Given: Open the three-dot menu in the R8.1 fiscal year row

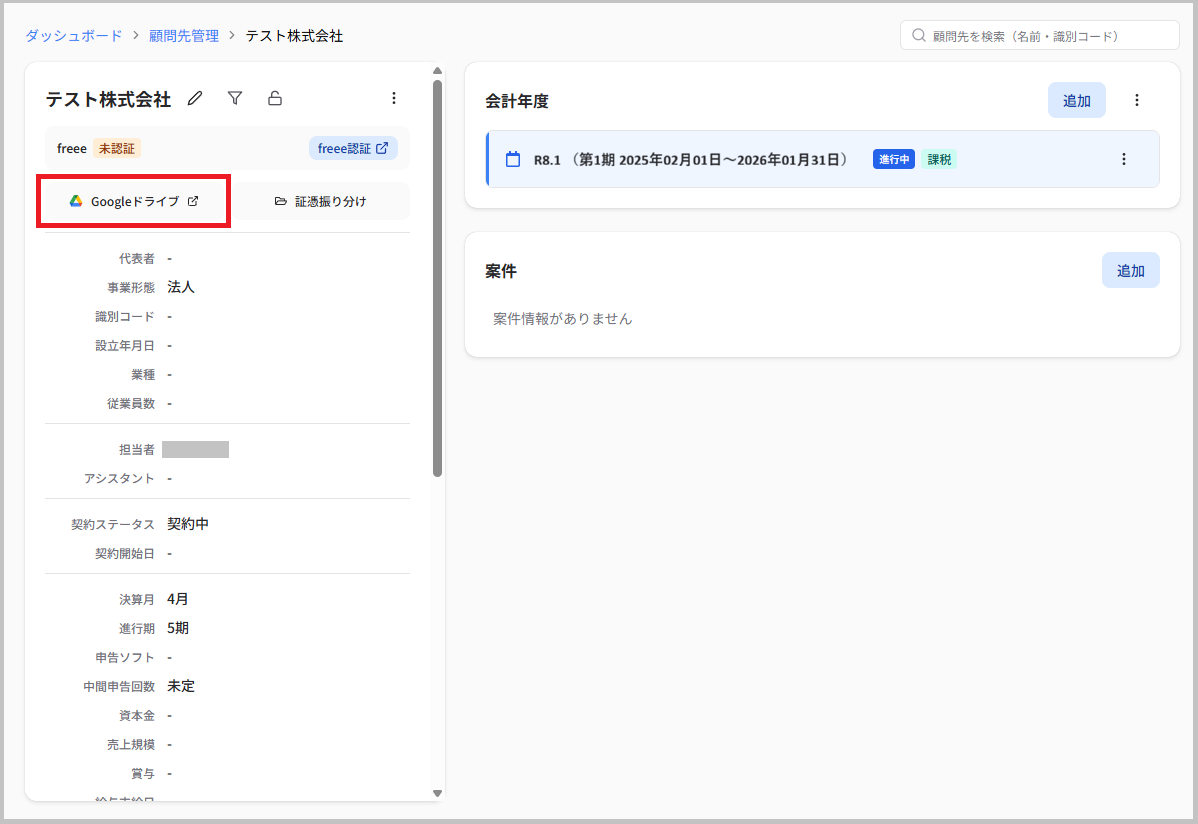Looking at the screenshot, I should tap(1124, 159).
